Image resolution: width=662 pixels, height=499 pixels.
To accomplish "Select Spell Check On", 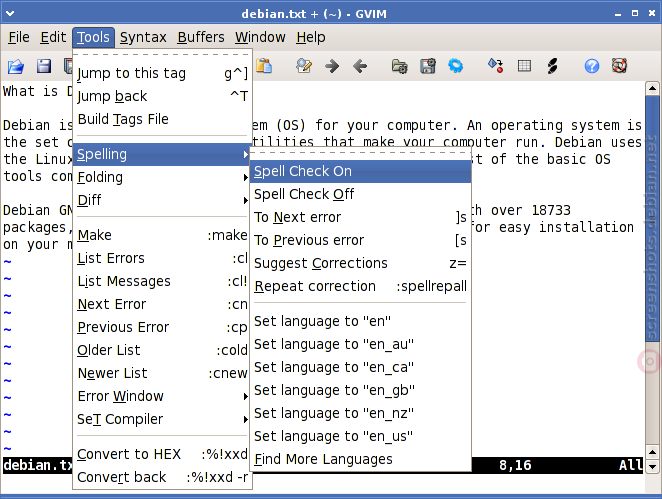I will click(360, 171).
